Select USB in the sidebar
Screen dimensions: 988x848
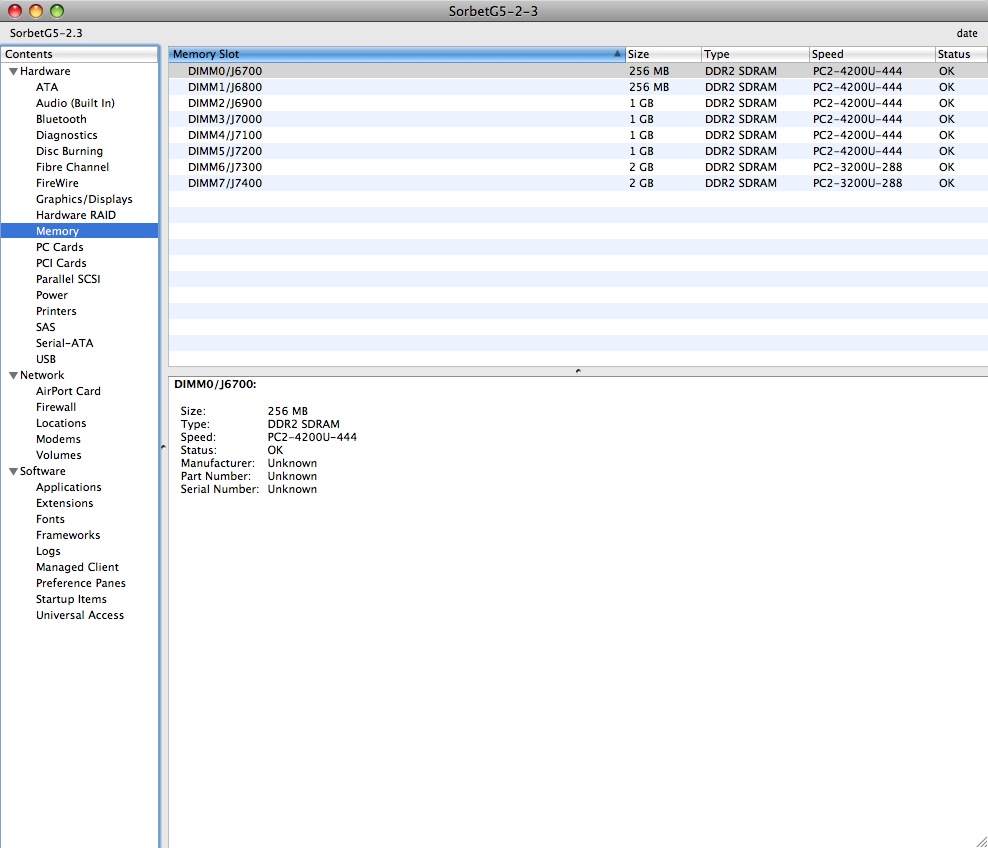coord(46,359)
